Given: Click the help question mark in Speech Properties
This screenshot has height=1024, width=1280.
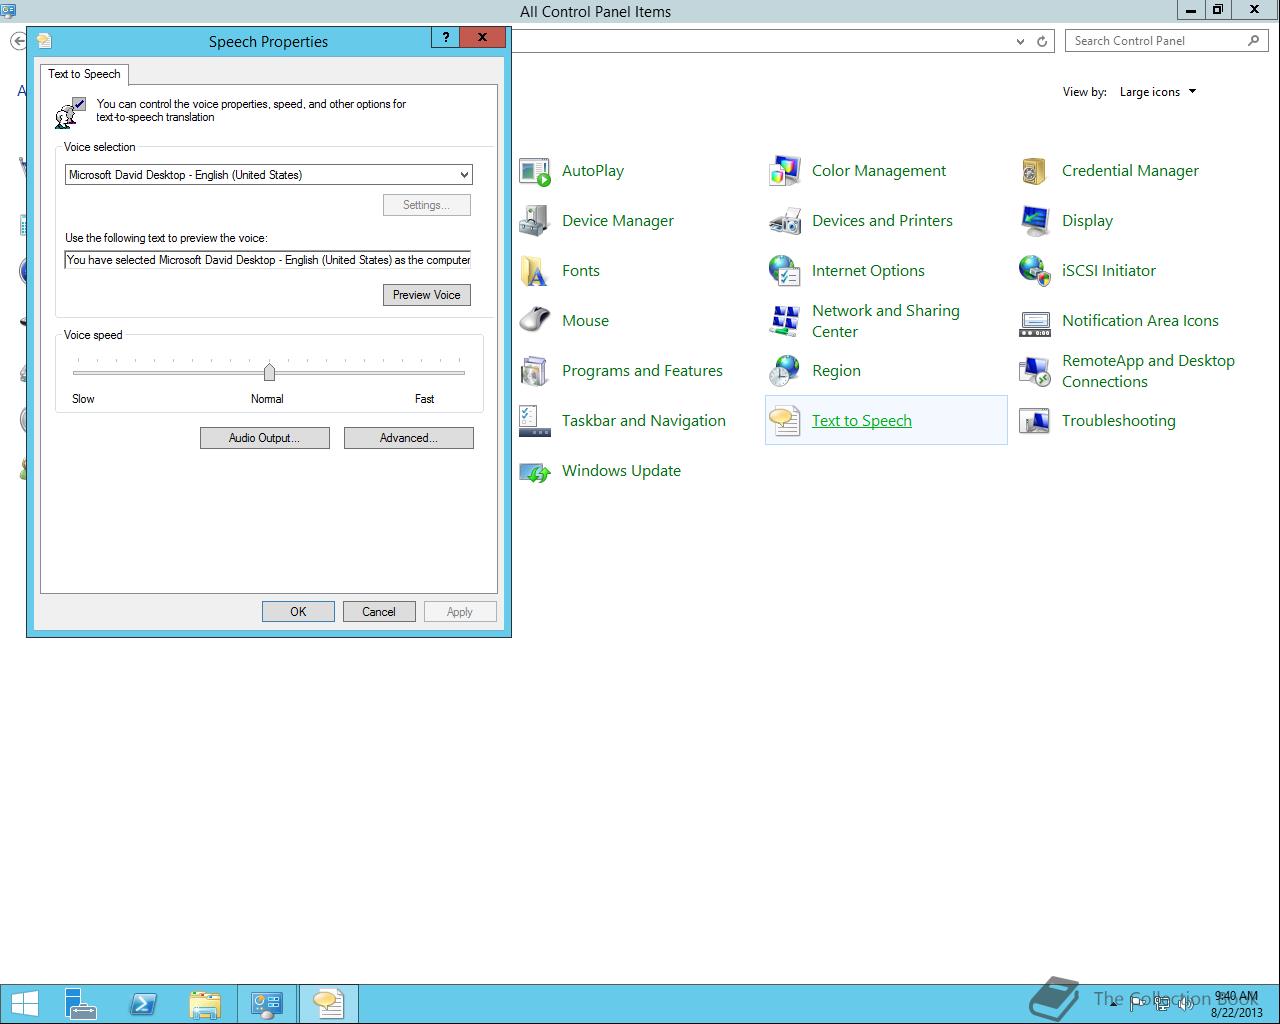Looking at the screenshot, I should coord(446,37).
